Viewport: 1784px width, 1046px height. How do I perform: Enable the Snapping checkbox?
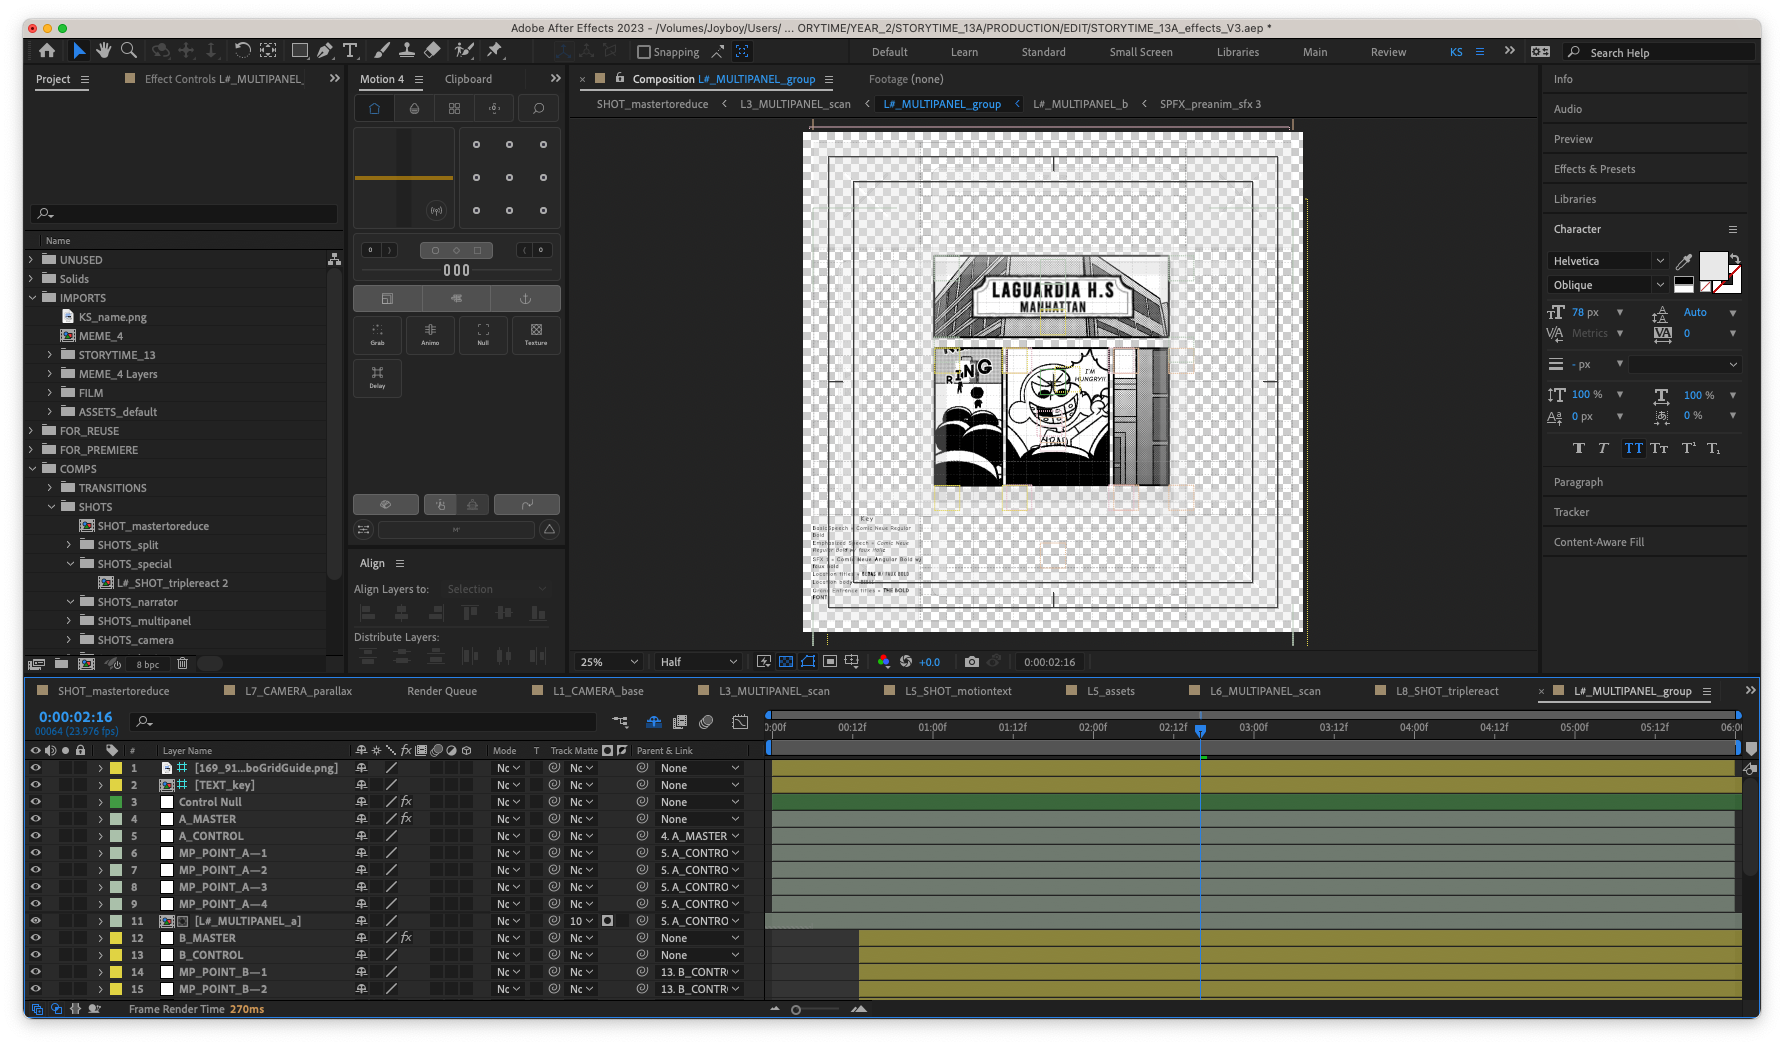(644, 52)
